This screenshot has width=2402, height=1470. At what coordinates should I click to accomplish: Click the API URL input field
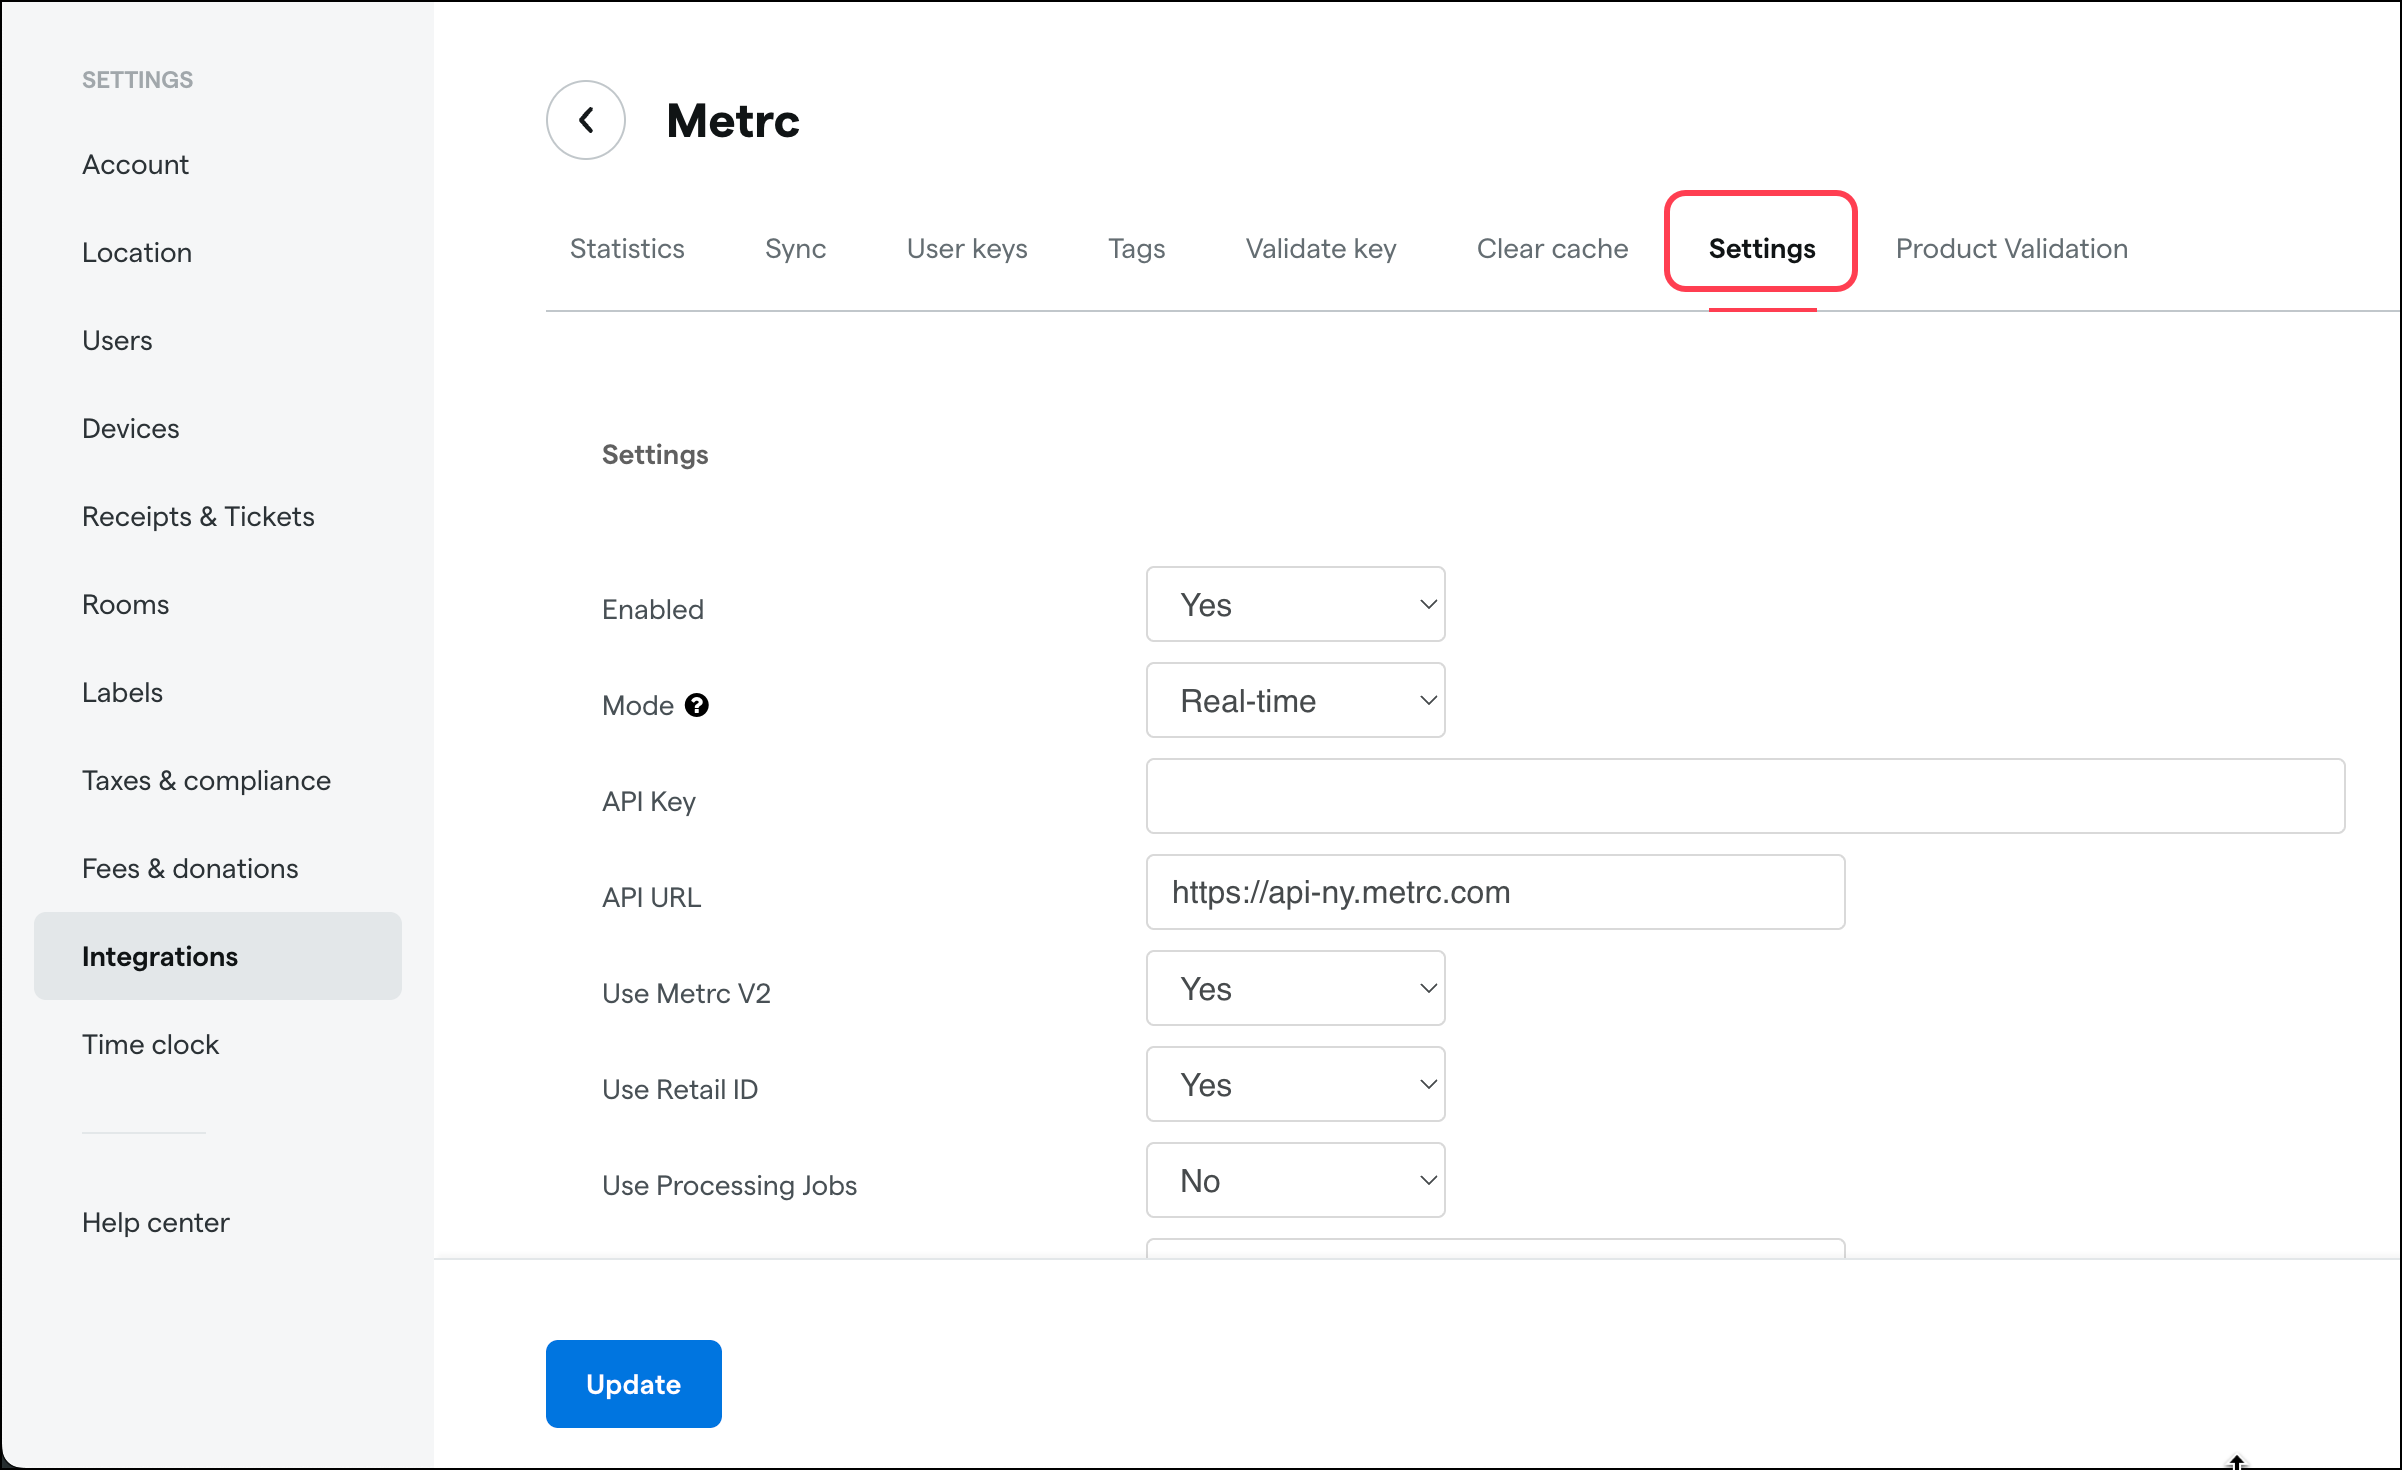pos(1495,892)
